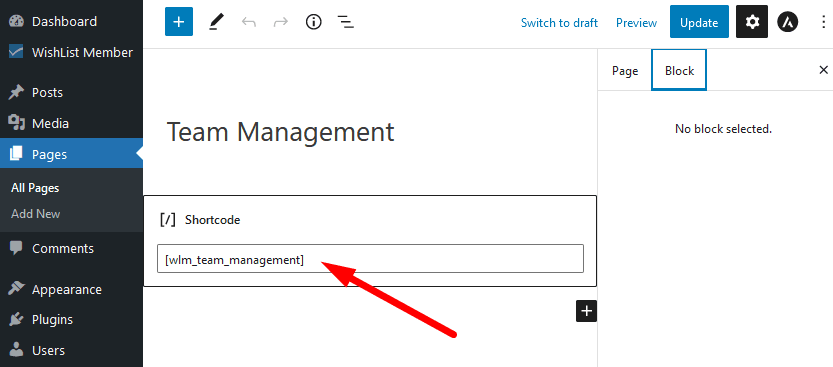Click the shortcode text input field
Image resolution: width=833 pixels, height=367 pixels.
370,259
